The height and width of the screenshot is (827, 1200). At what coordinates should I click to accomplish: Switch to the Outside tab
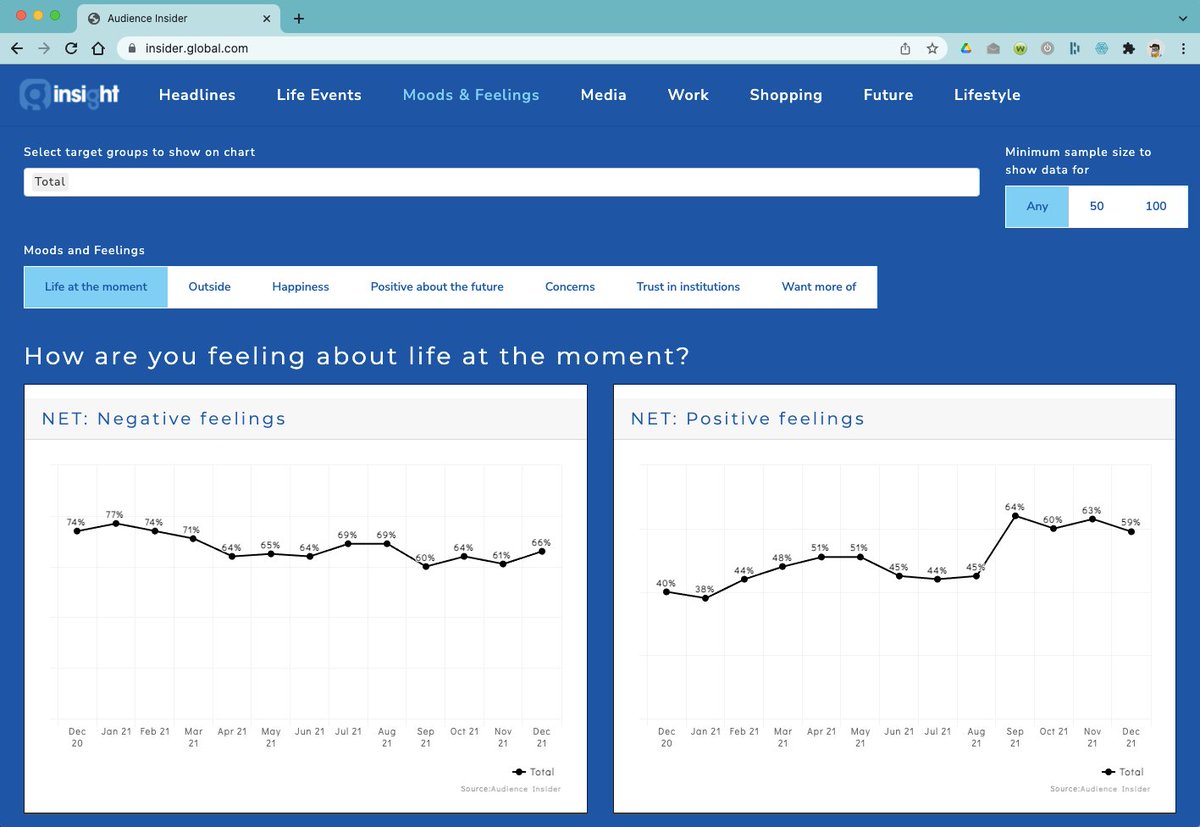point(210,287)
